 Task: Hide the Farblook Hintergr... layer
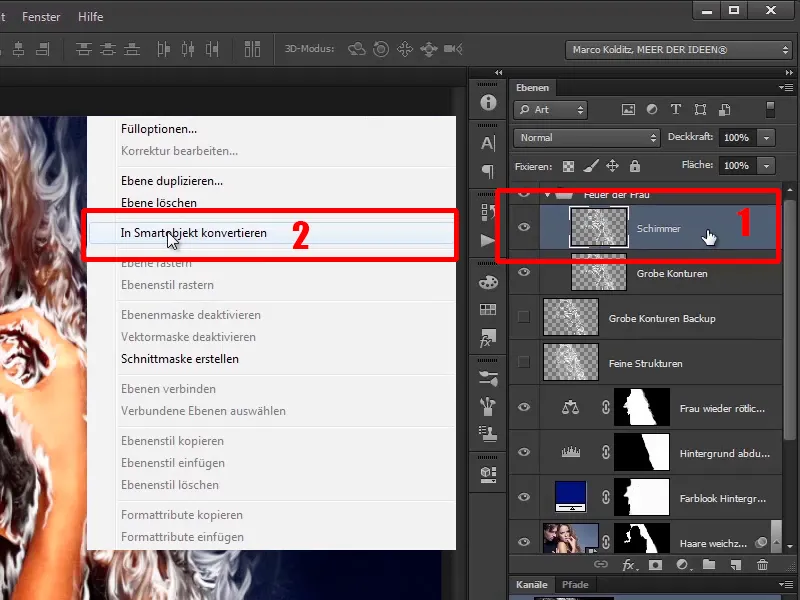pos(524,497)
